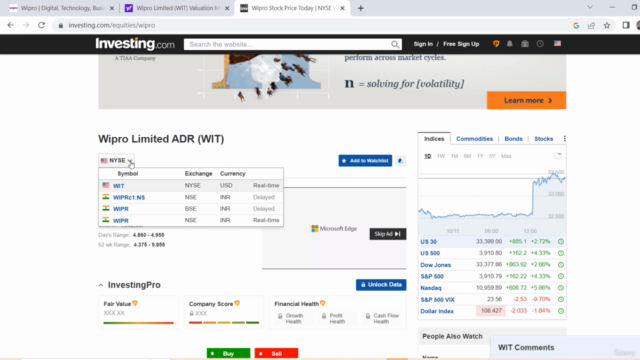The height and width of the screenshot is (360, 640).
Task: Click the Fair Value gauge bar
Action: [x=138, y=323]
